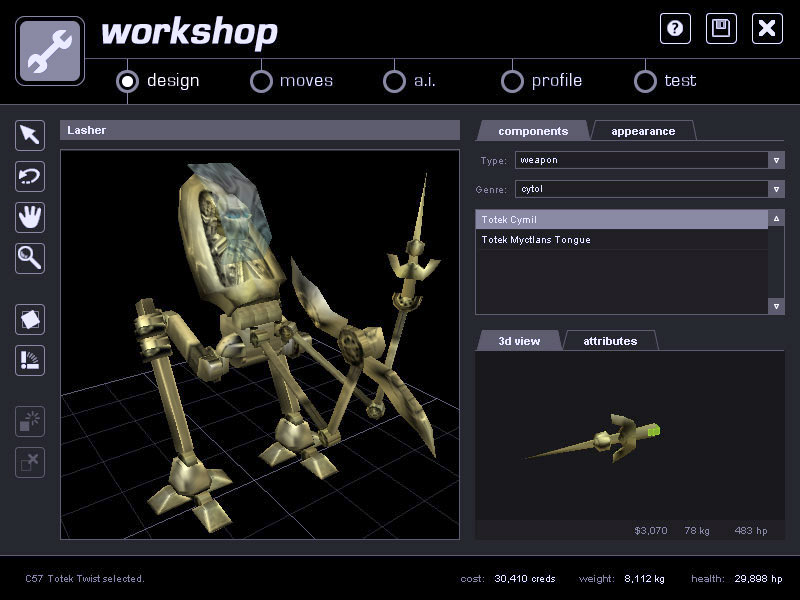Select Totek Cymil in the component list

pyautogui.click(x=621, y=219)
